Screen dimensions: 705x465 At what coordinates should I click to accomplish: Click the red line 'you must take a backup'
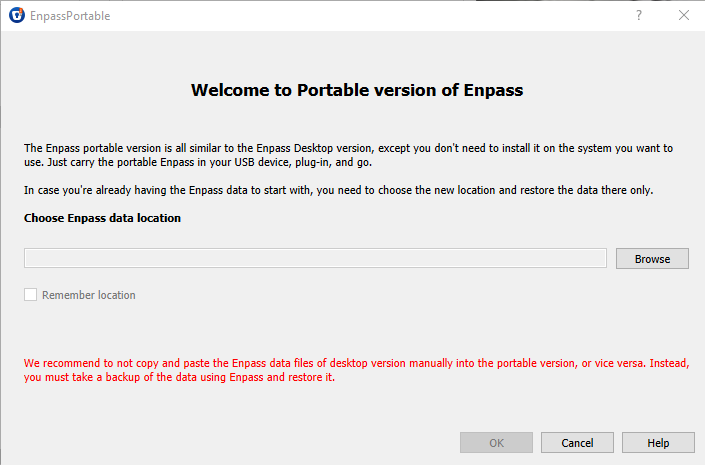point(179,378)
